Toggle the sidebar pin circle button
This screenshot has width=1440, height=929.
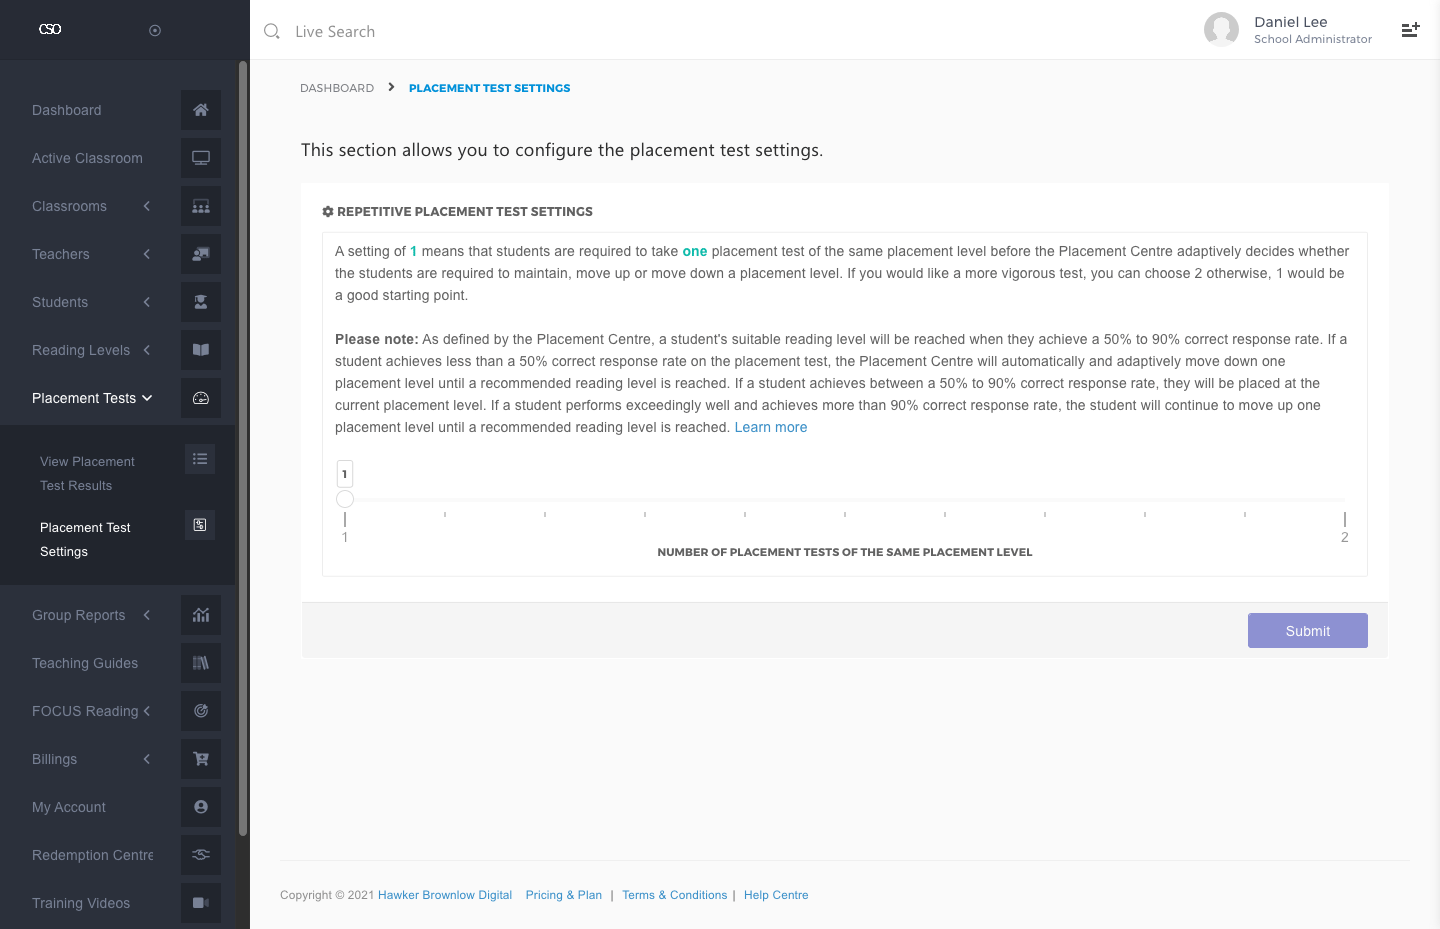(x=155, y=30)
